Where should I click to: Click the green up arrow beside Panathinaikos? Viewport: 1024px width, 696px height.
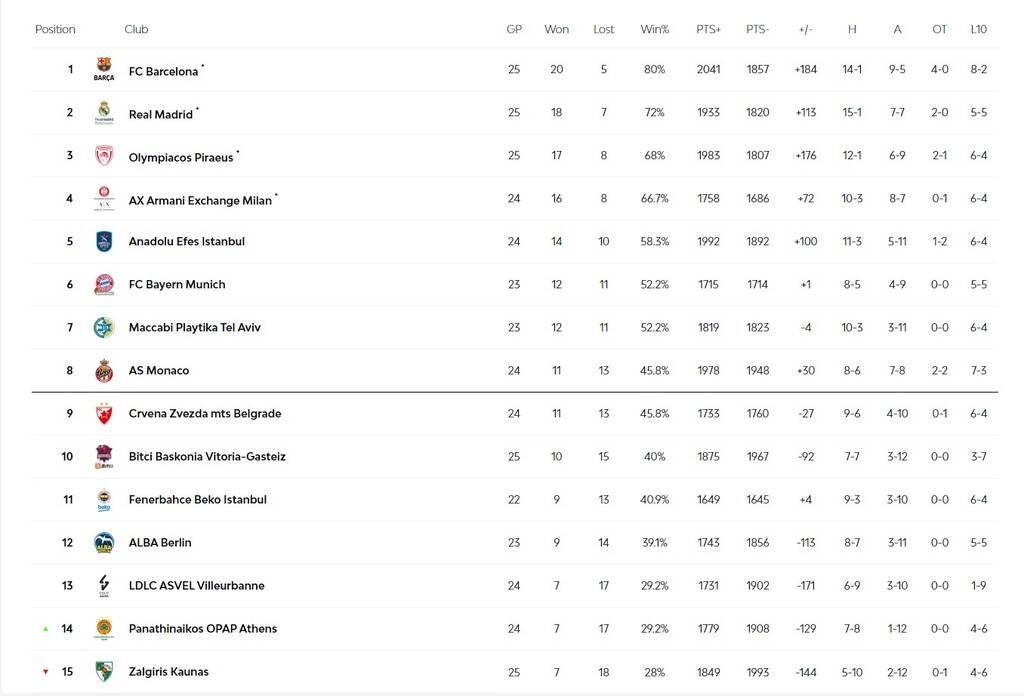[45, 629]
